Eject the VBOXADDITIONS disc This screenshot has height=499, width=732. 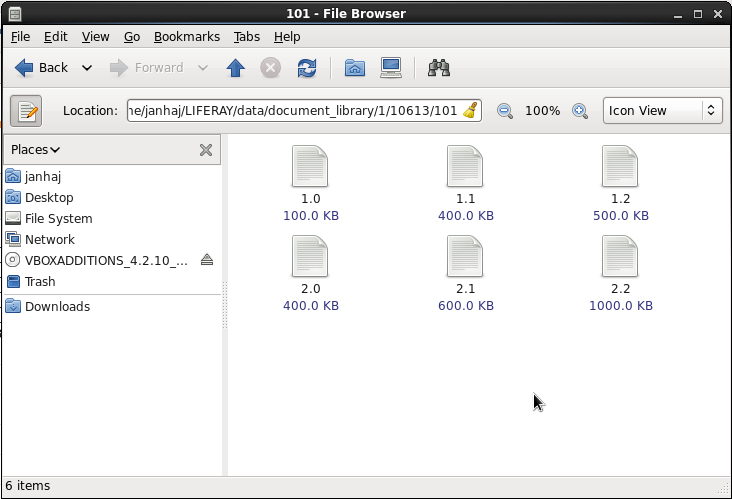[207, 260]
